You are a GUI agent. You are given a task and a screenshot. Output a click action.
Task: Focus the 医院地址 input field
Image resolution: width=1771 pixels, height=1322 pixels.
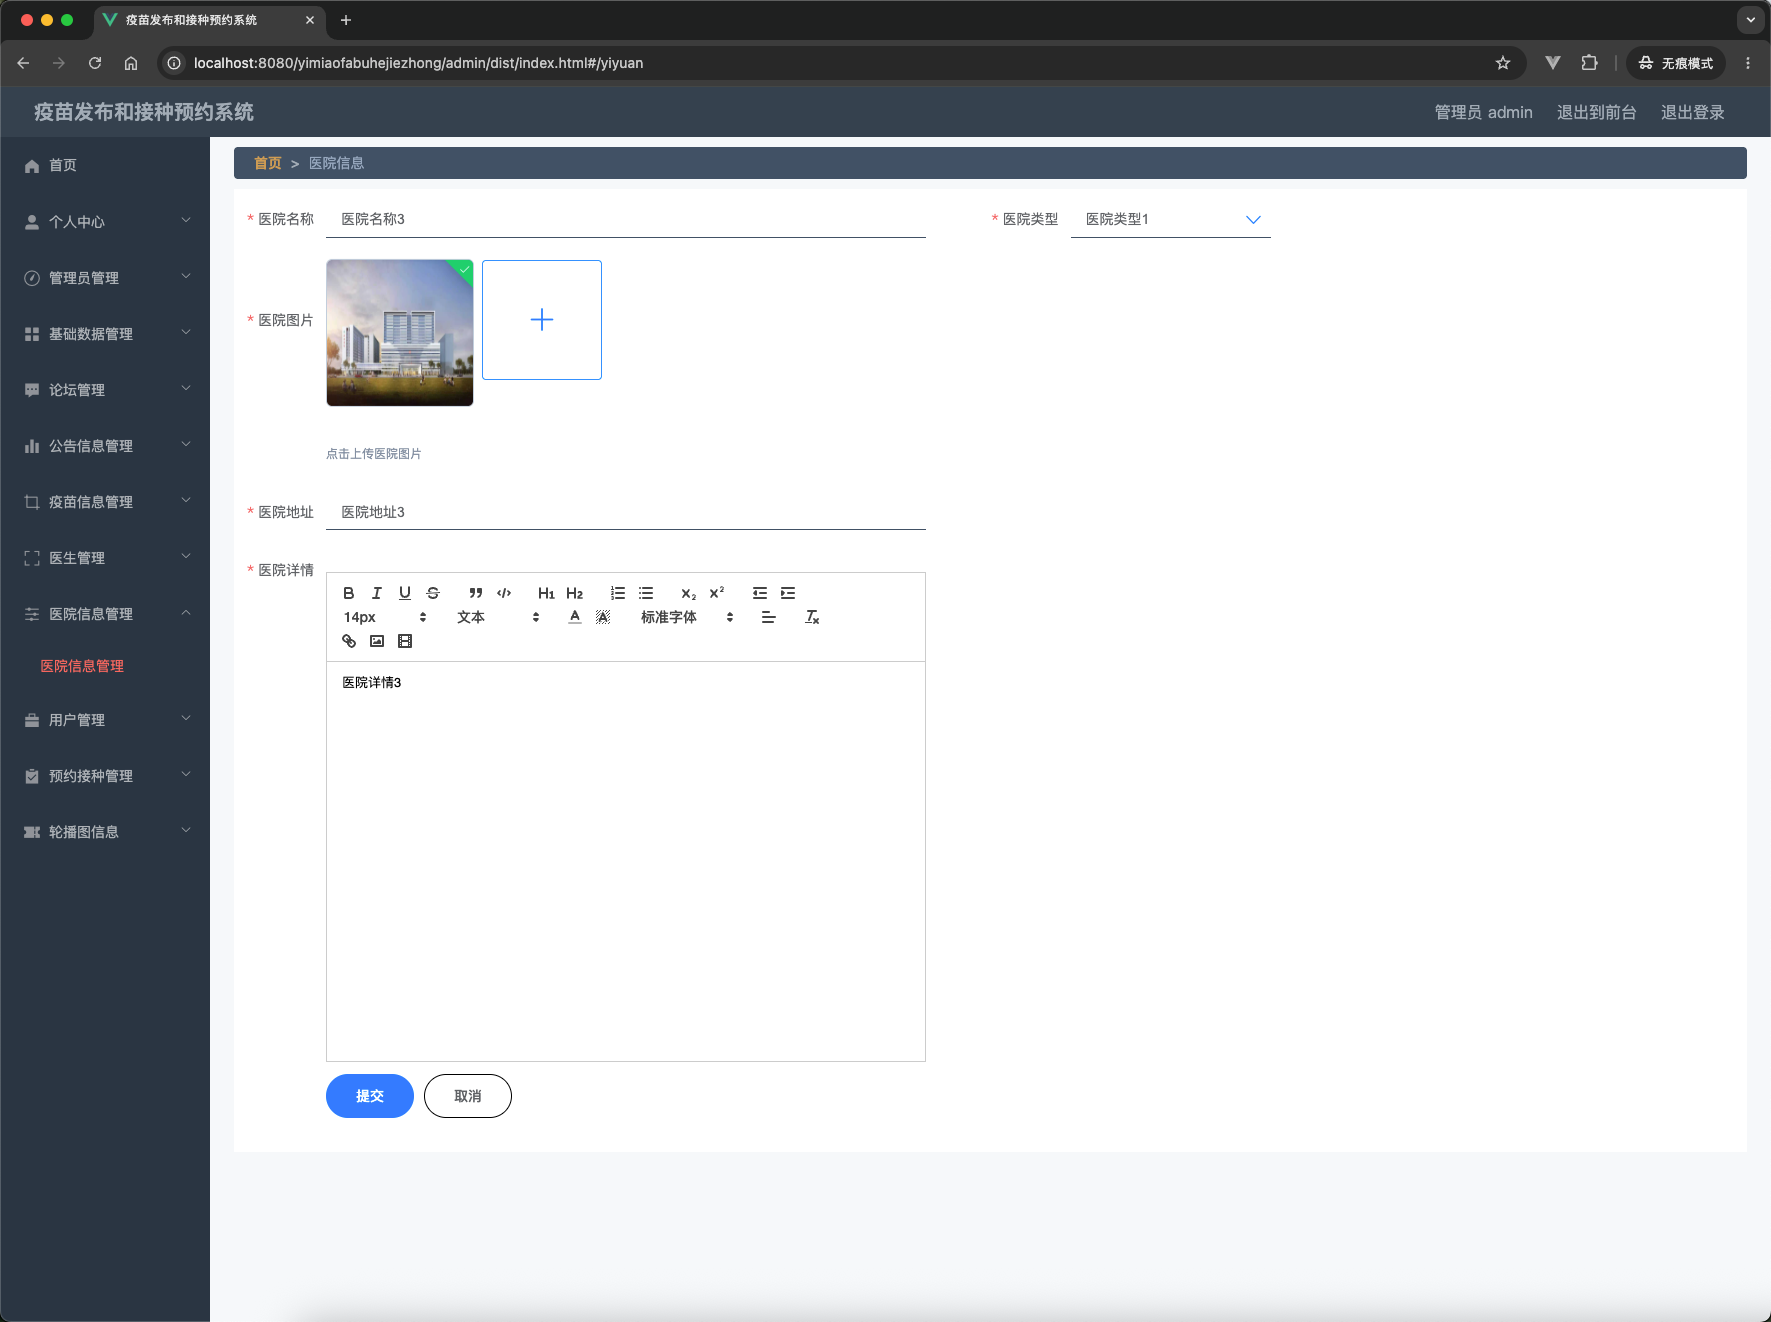click(x=626, y=512)
